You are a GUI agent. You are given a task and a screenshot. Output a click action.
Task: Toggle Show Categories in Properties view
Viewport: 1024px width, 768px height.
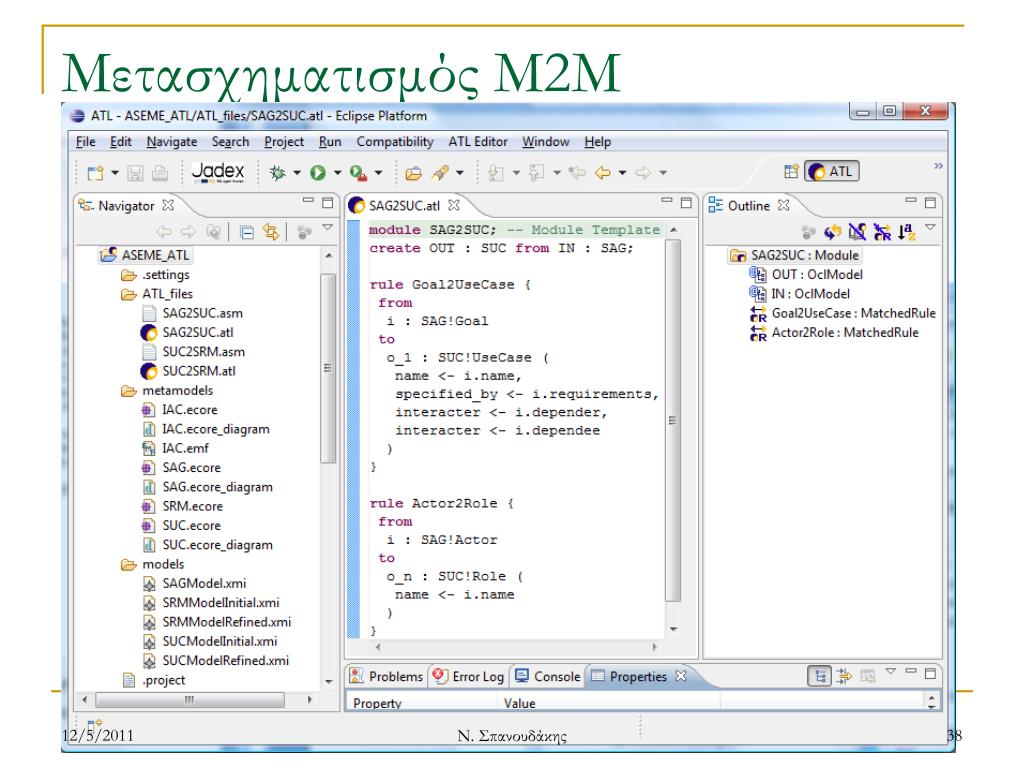point(820,676)
